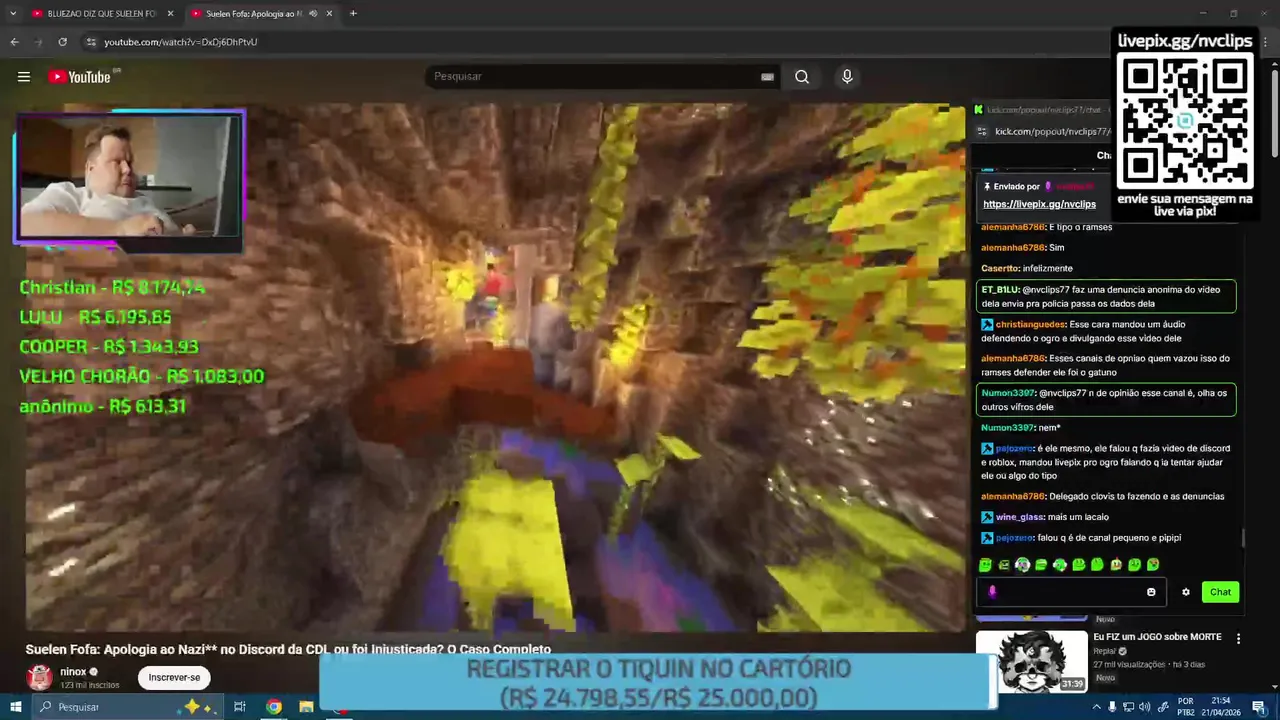Open the POR PTB2 language selector
This screenshot has height=720, width=1280.
tap(1185, 707)
